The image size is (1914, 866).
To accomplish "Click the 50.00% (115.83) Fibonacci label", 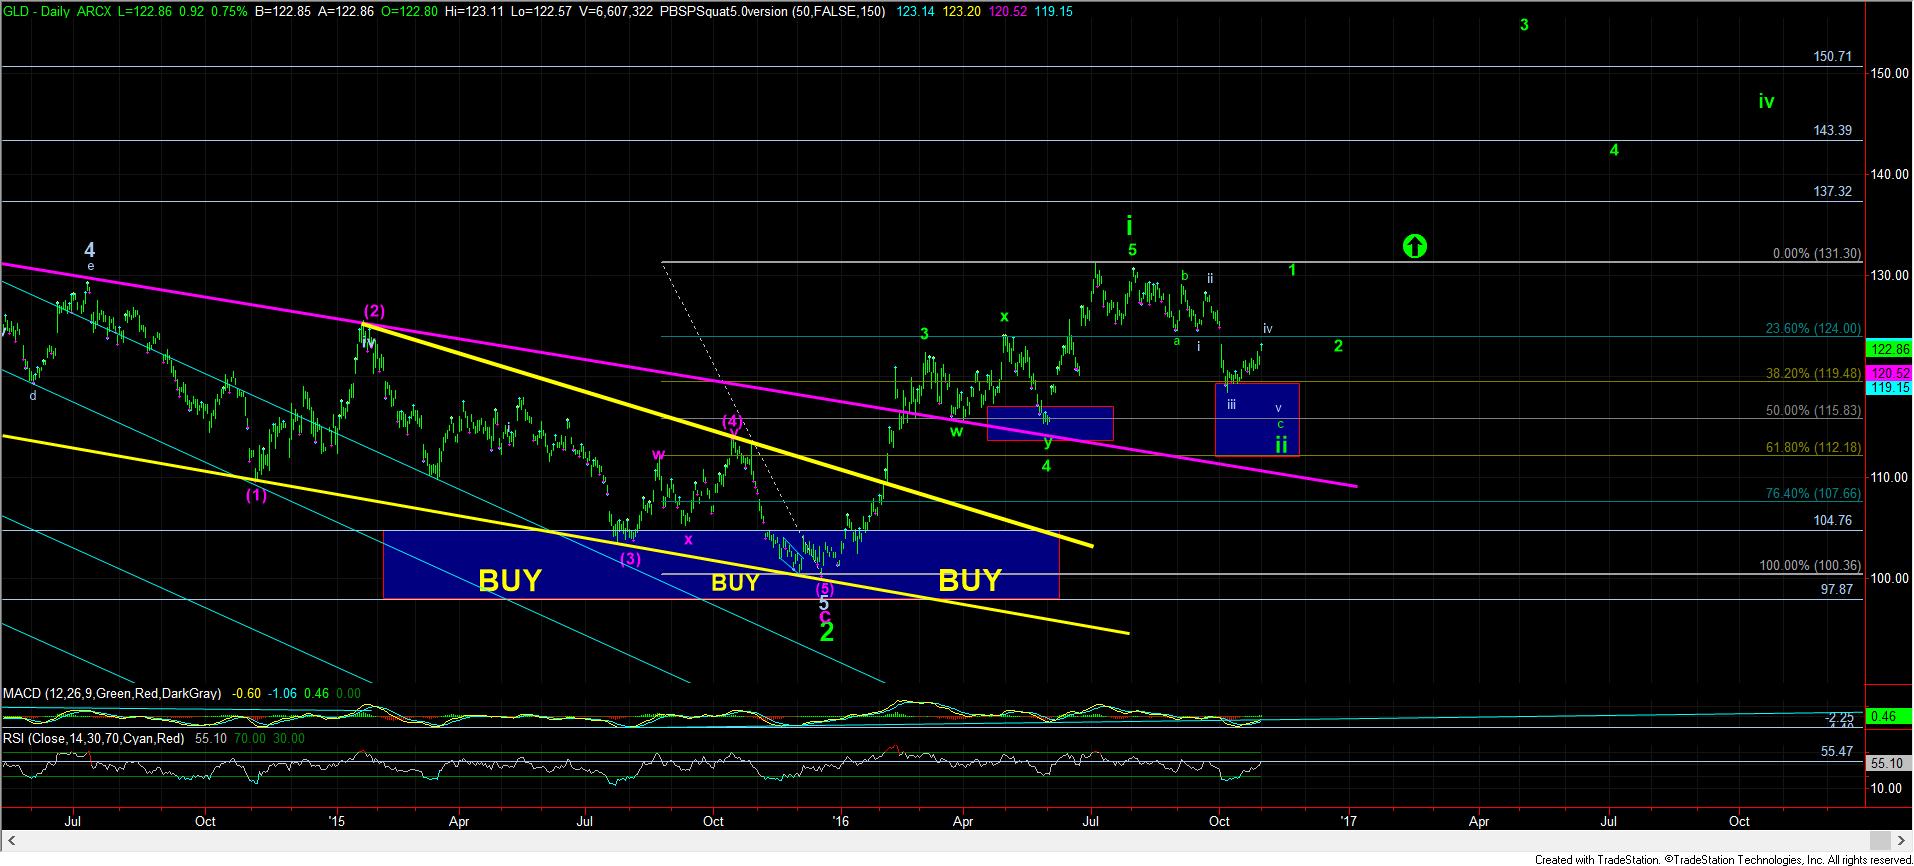I will (x=1812, y=410).
